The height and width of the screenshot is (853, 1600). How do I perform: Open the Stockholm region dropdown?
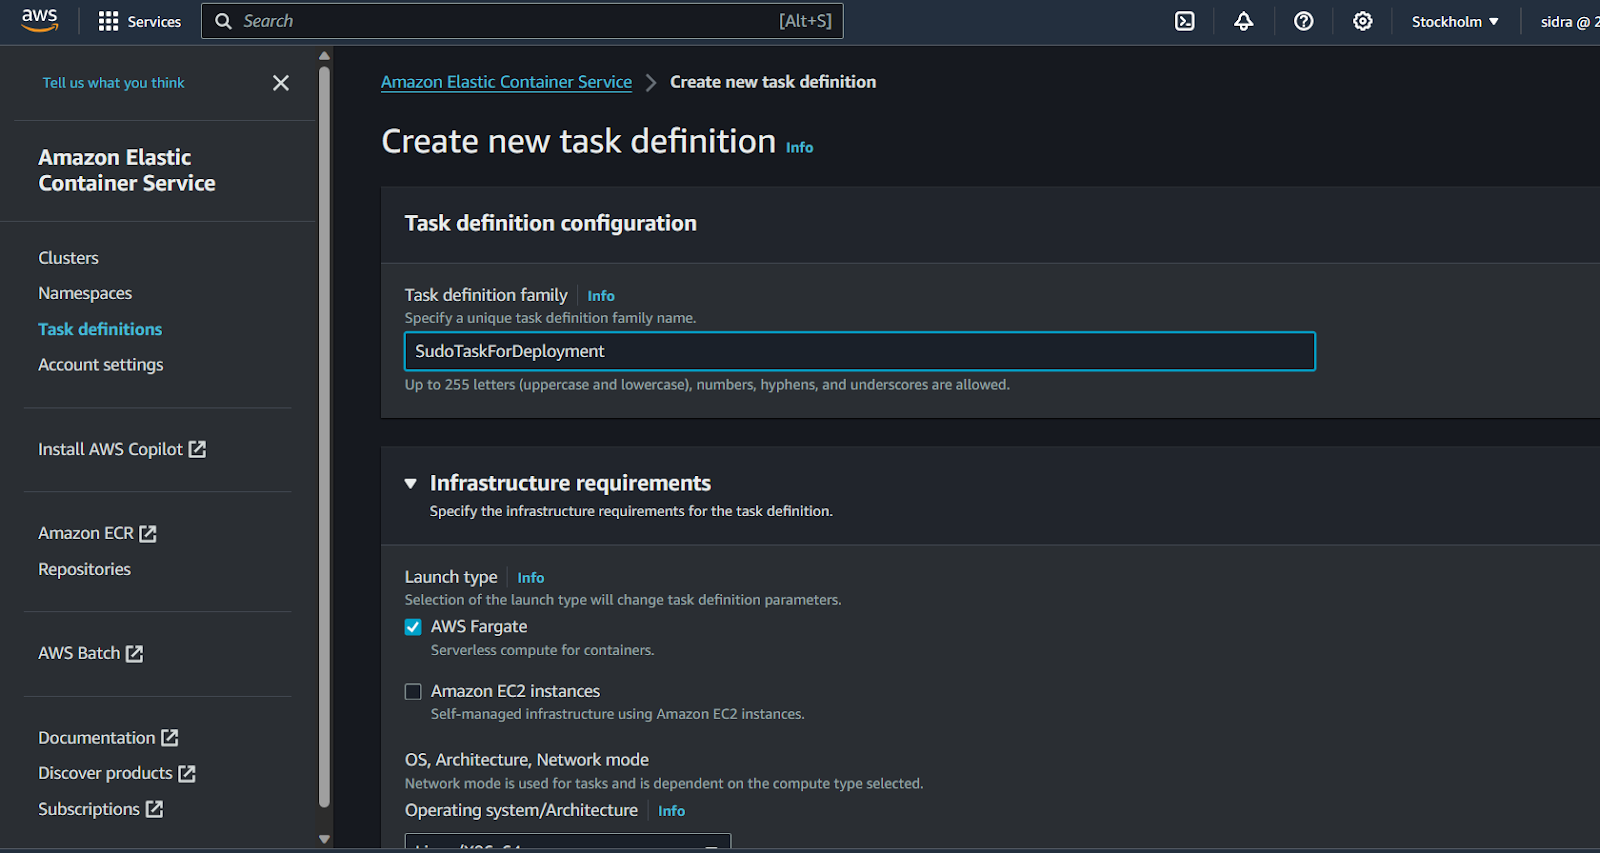point(1455,21)
